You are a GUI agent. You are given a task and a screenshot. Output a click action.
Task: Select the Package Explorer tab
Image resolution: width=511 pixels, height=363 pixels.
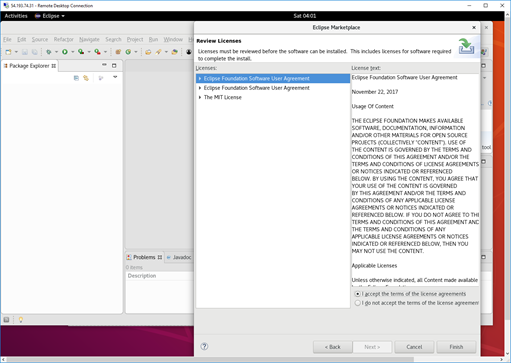coord(29,66)
